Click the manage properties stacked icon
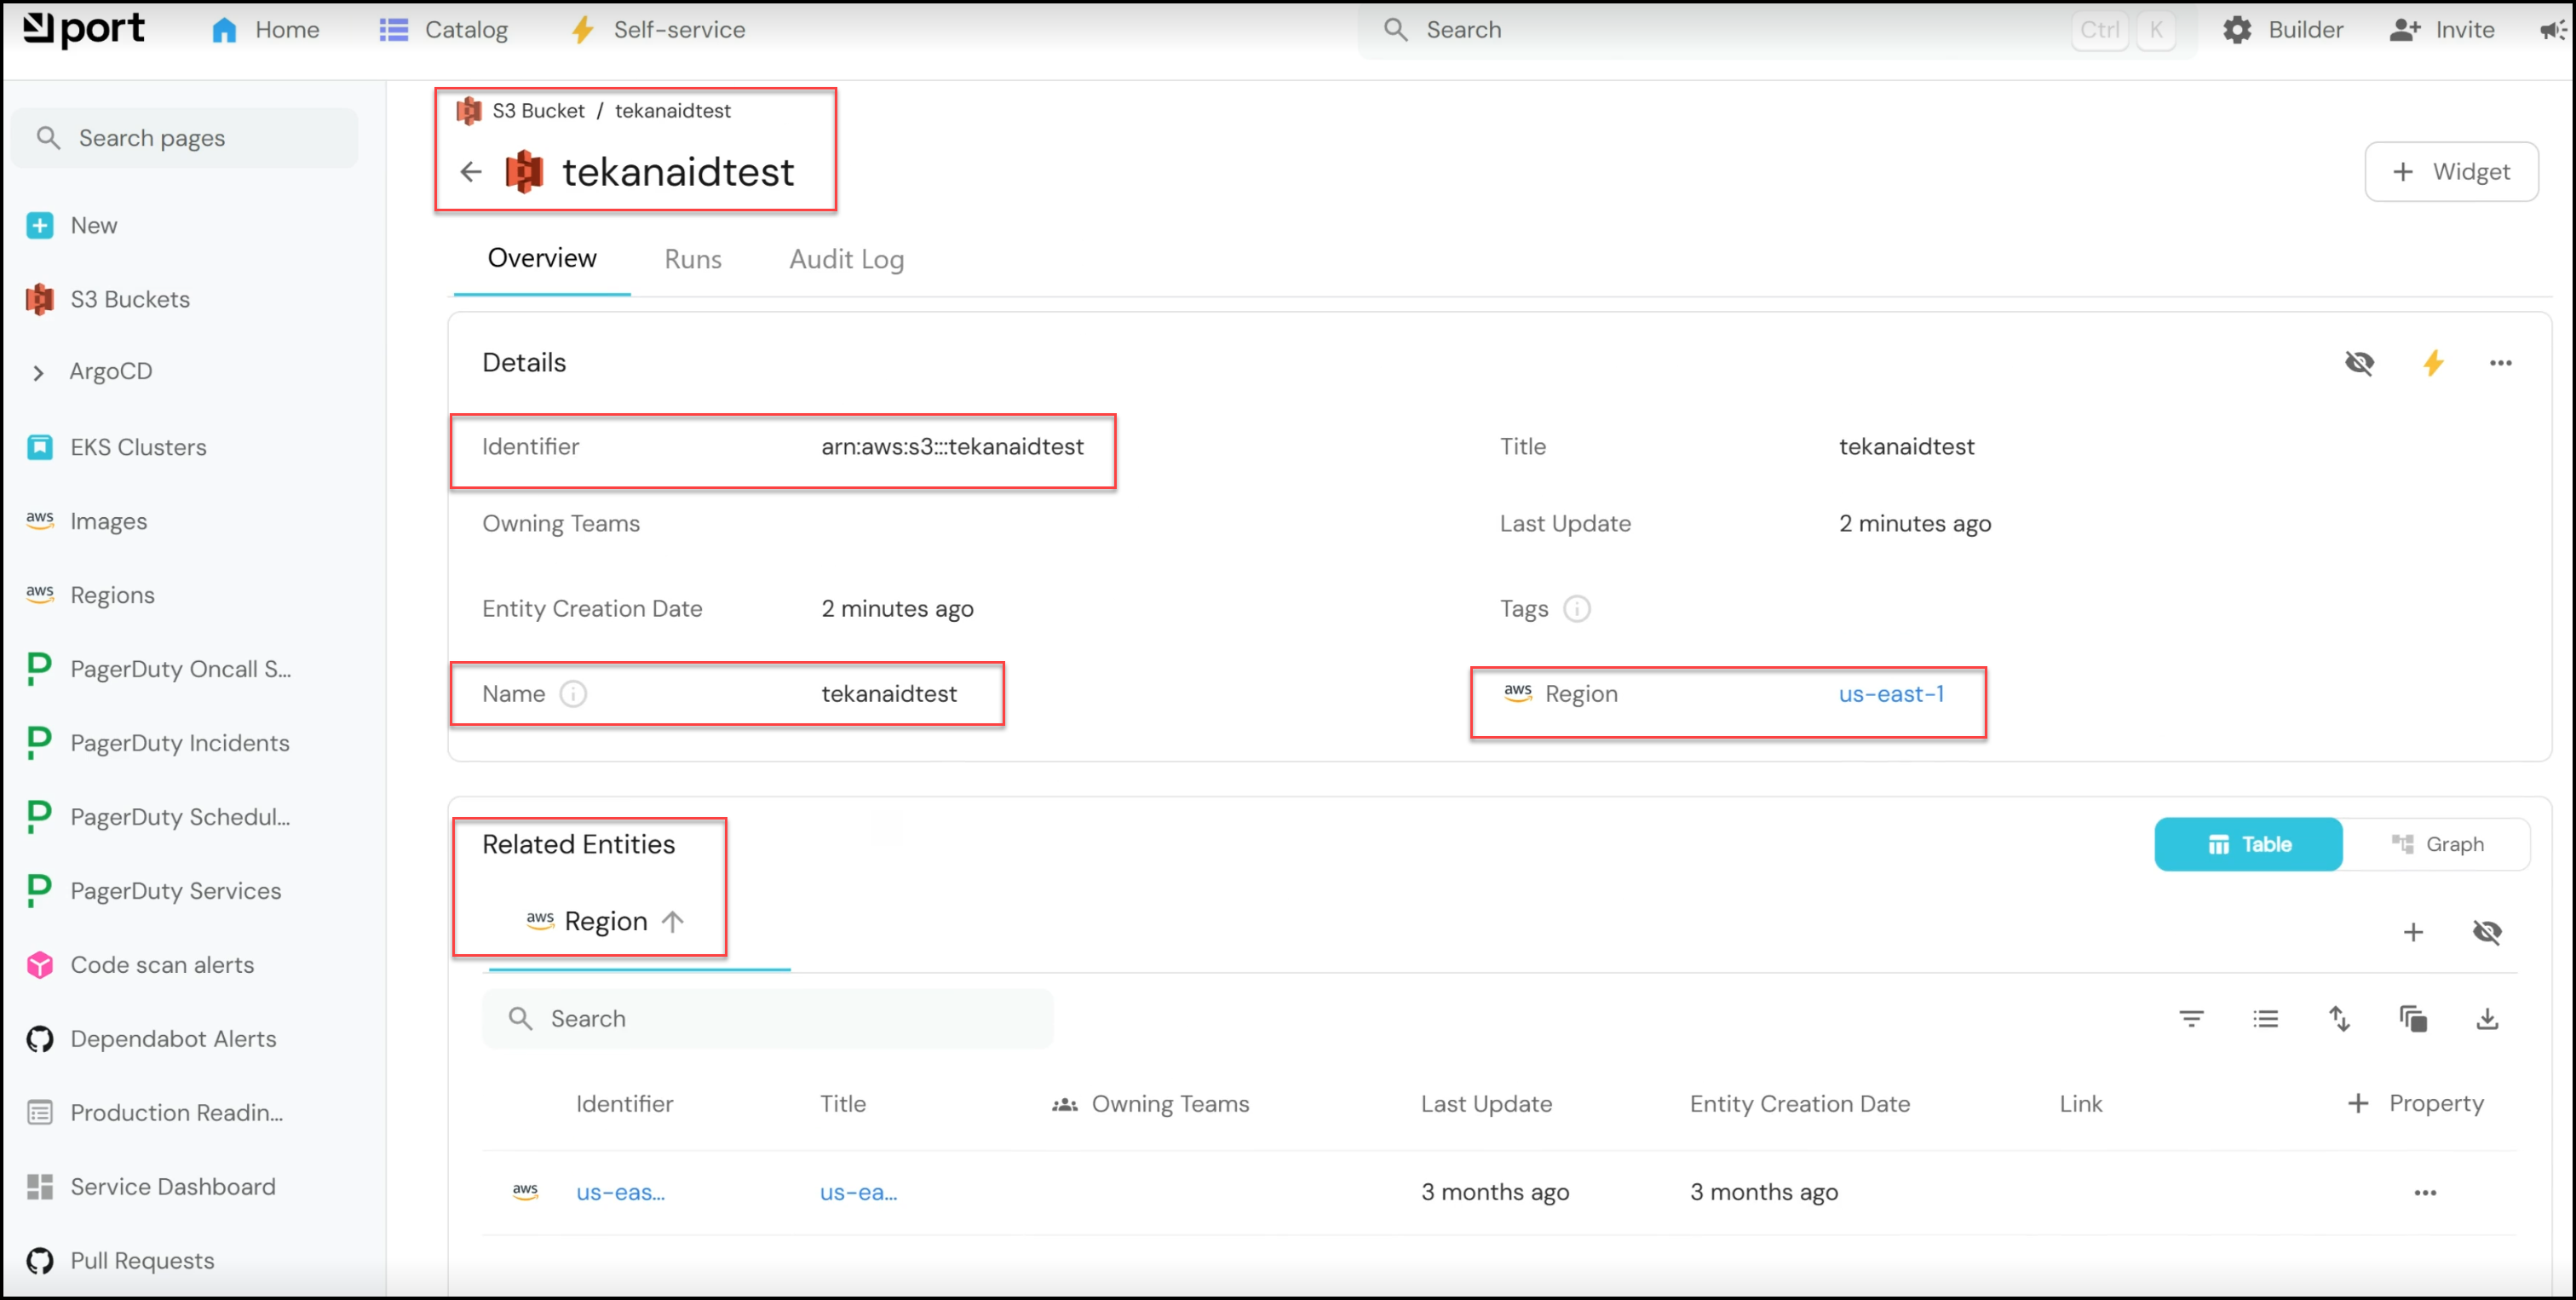Image resolution: width=2576 pixels, height=1300 pixels. click(x=2413, y=1019)
